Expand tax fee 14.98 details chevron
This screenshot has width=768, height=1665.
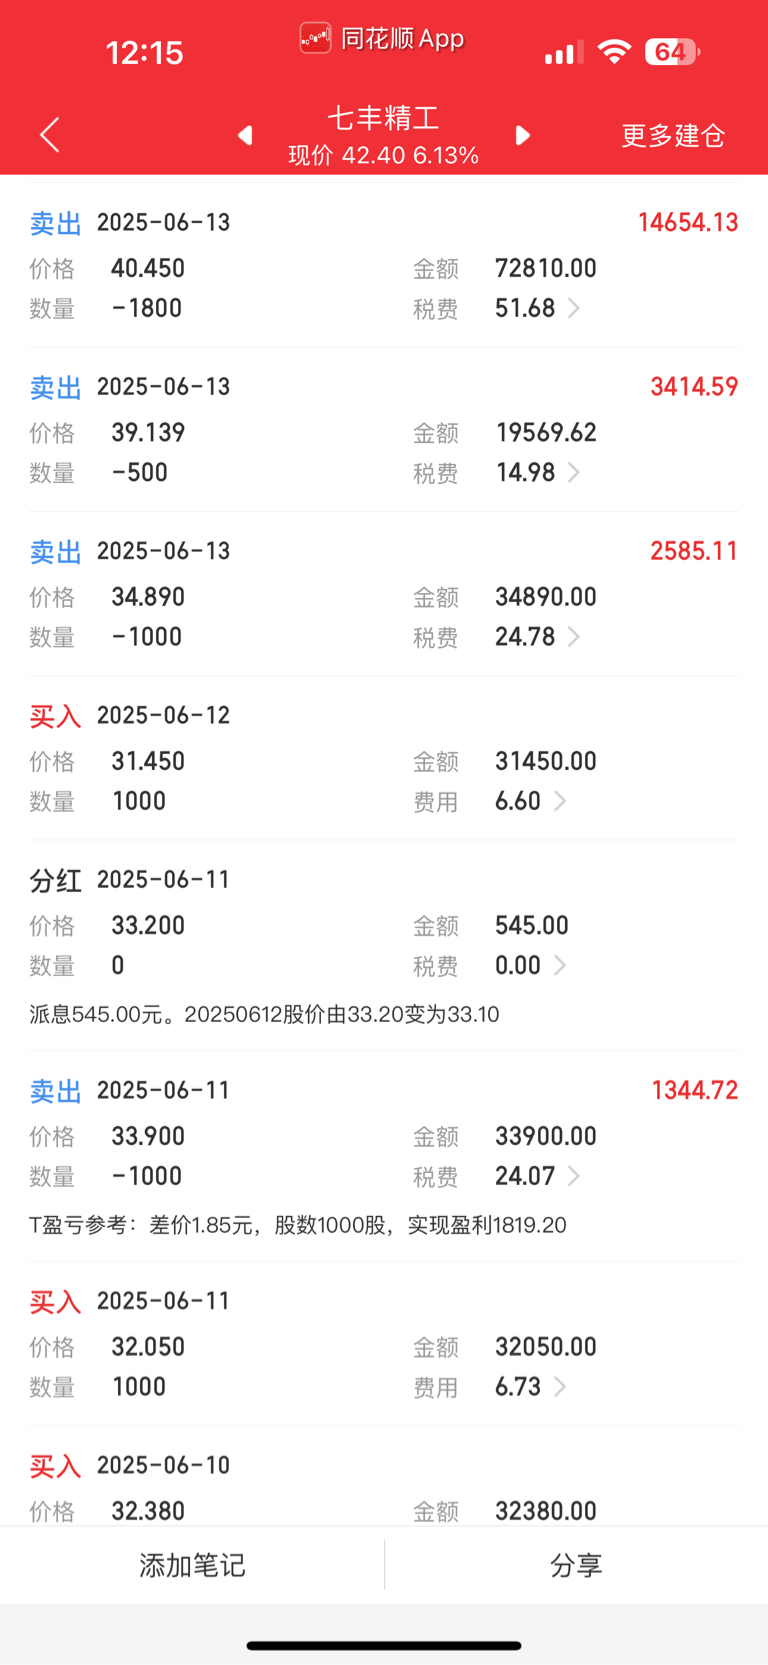[574, 472]
